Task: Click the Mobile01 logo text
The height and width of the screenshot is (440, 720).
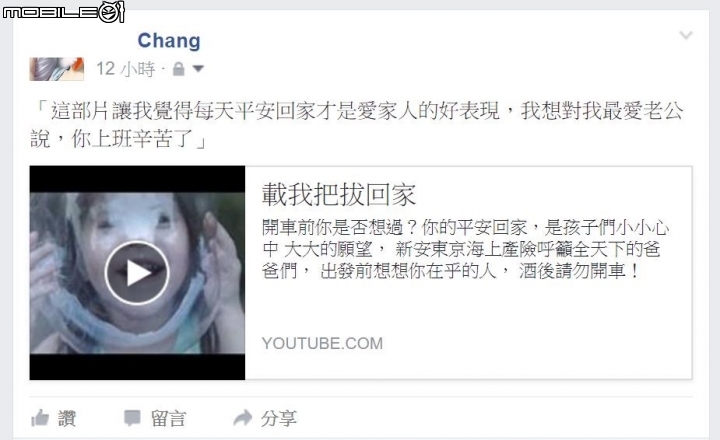Action: (x=50, y=12)
